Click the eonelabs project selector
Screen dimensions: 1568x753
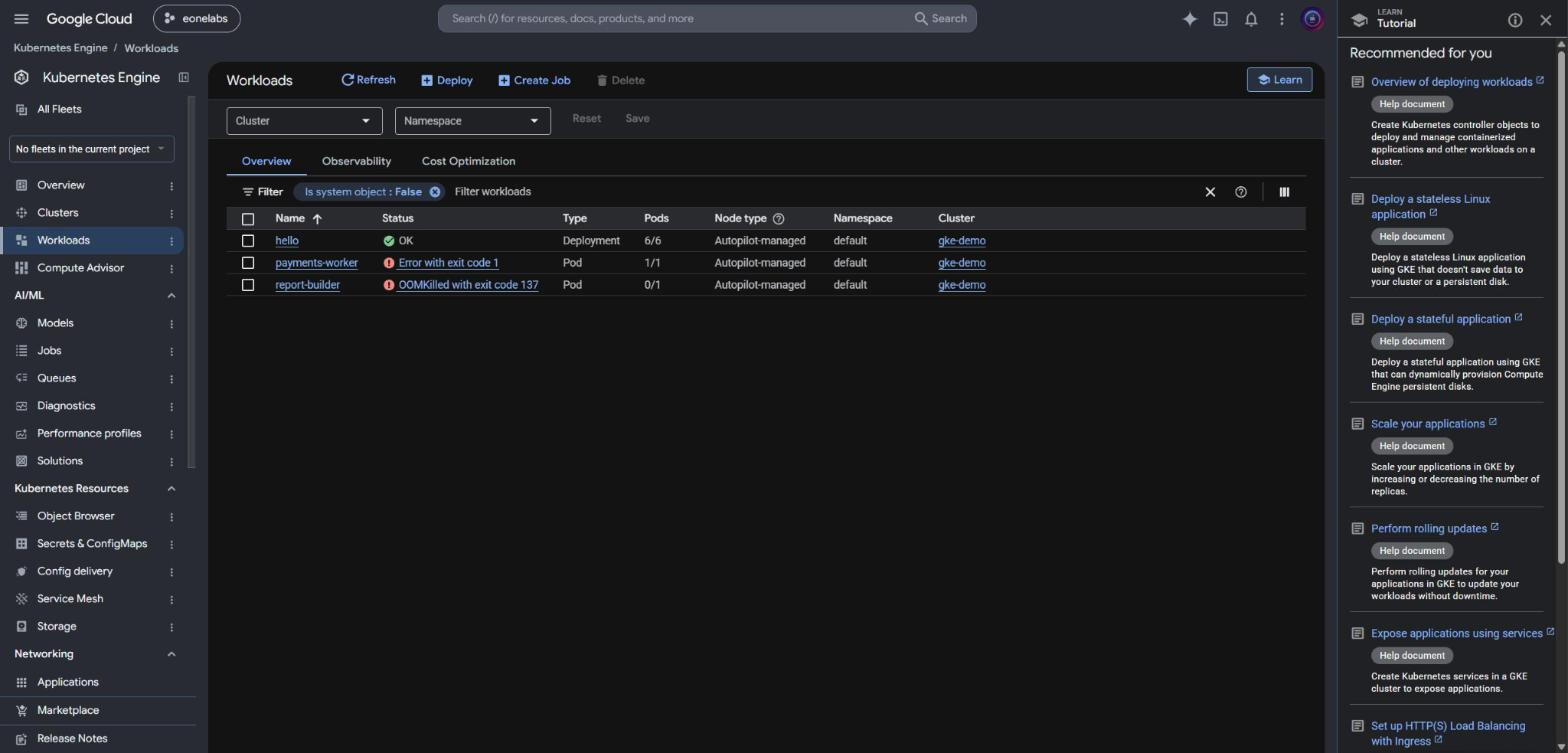click(x=196, y=19)
